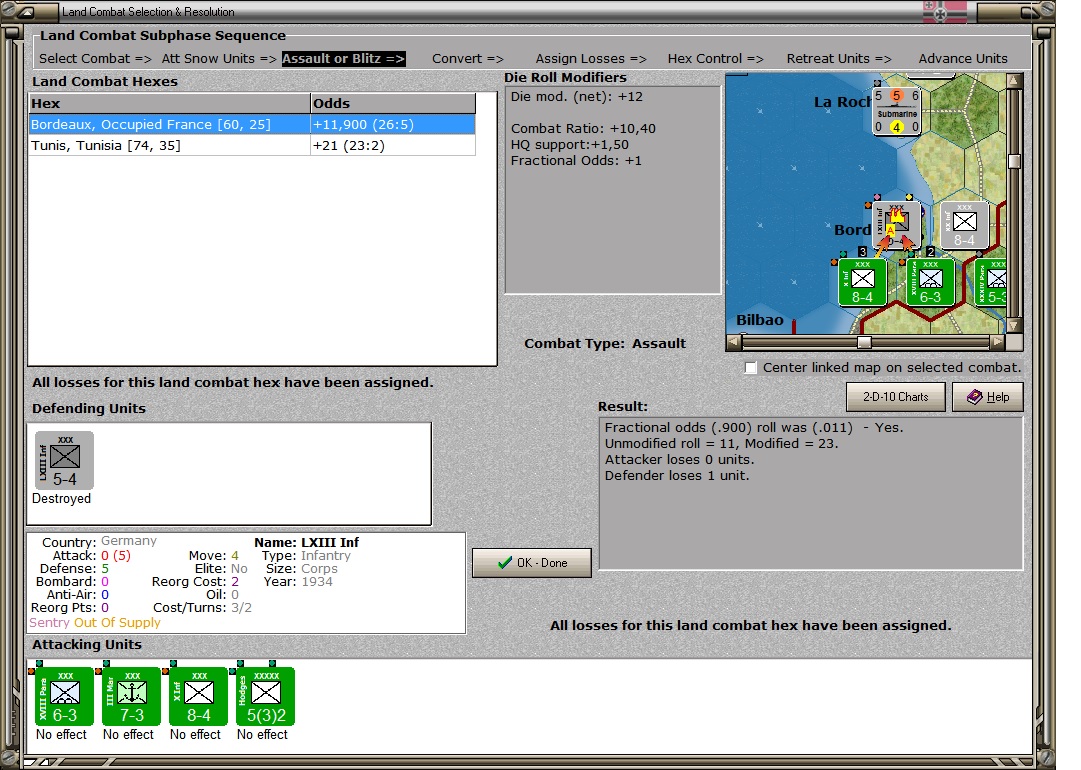Click the Die mod. (net): +12 line
The width and height of the screenshot is (1081, 770).
[x=576, y=97]
